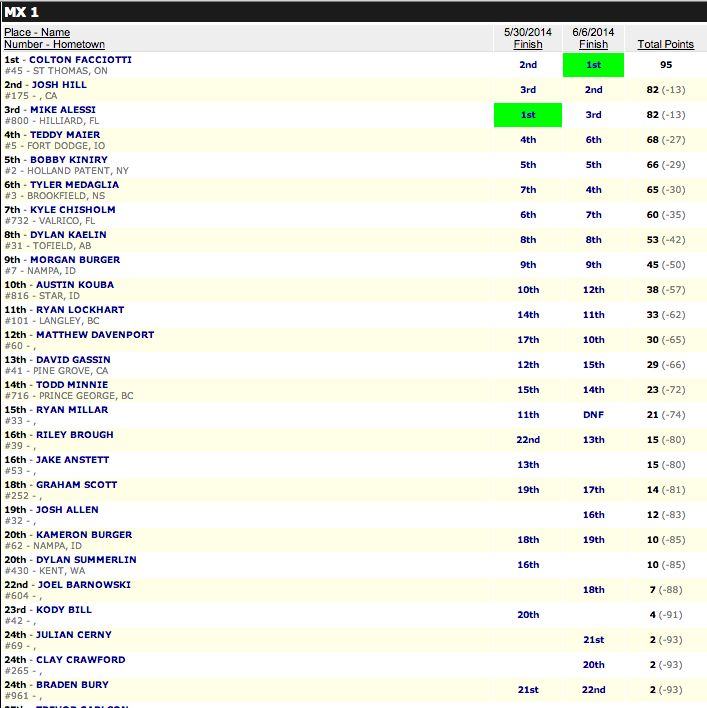Open the 6/6/2014 Finish column header
The width and height of the screenshot is (707, 708).
point(593,38)
